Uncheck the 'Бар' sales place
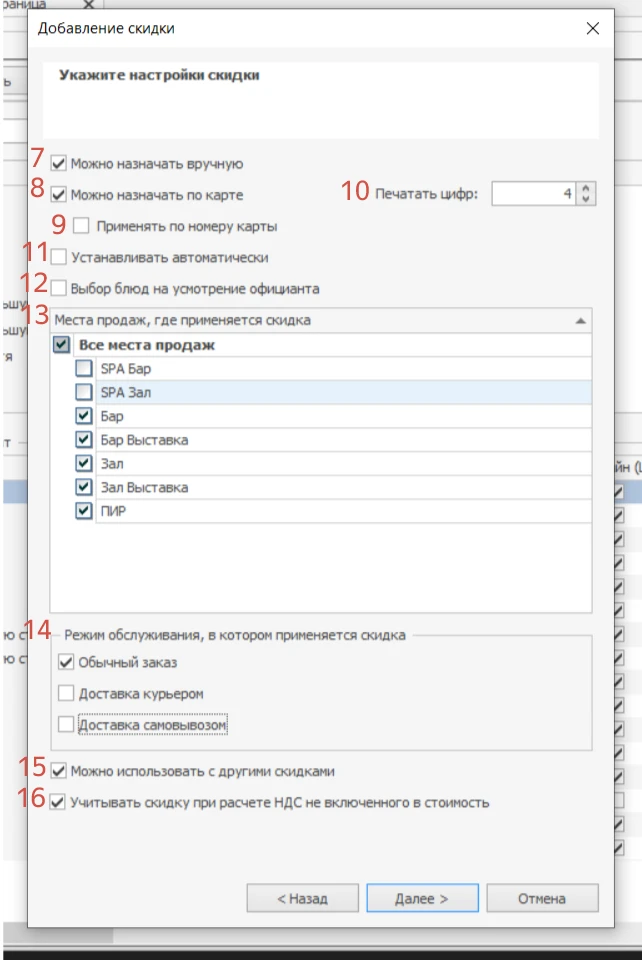 click(84, 416)
